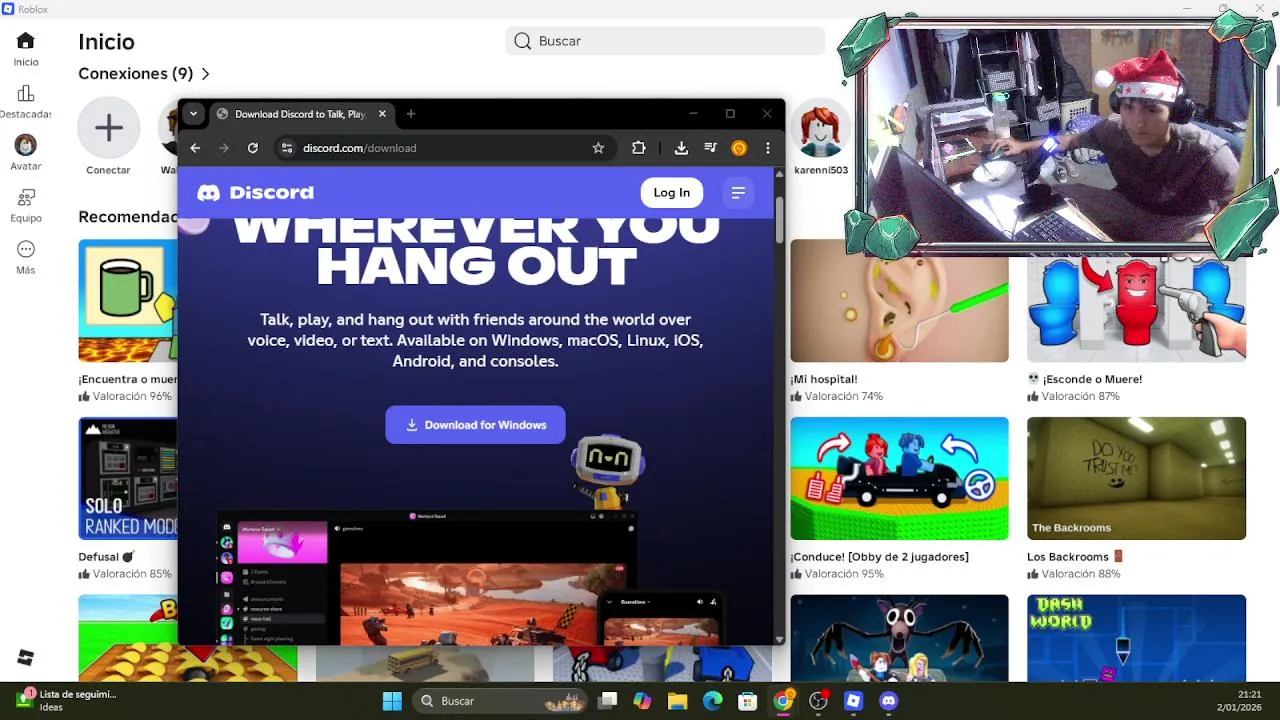Screen dimensions: 1280x720
Task: Open a new Chrome tab with plus
Action: click(x=411, y=114)
